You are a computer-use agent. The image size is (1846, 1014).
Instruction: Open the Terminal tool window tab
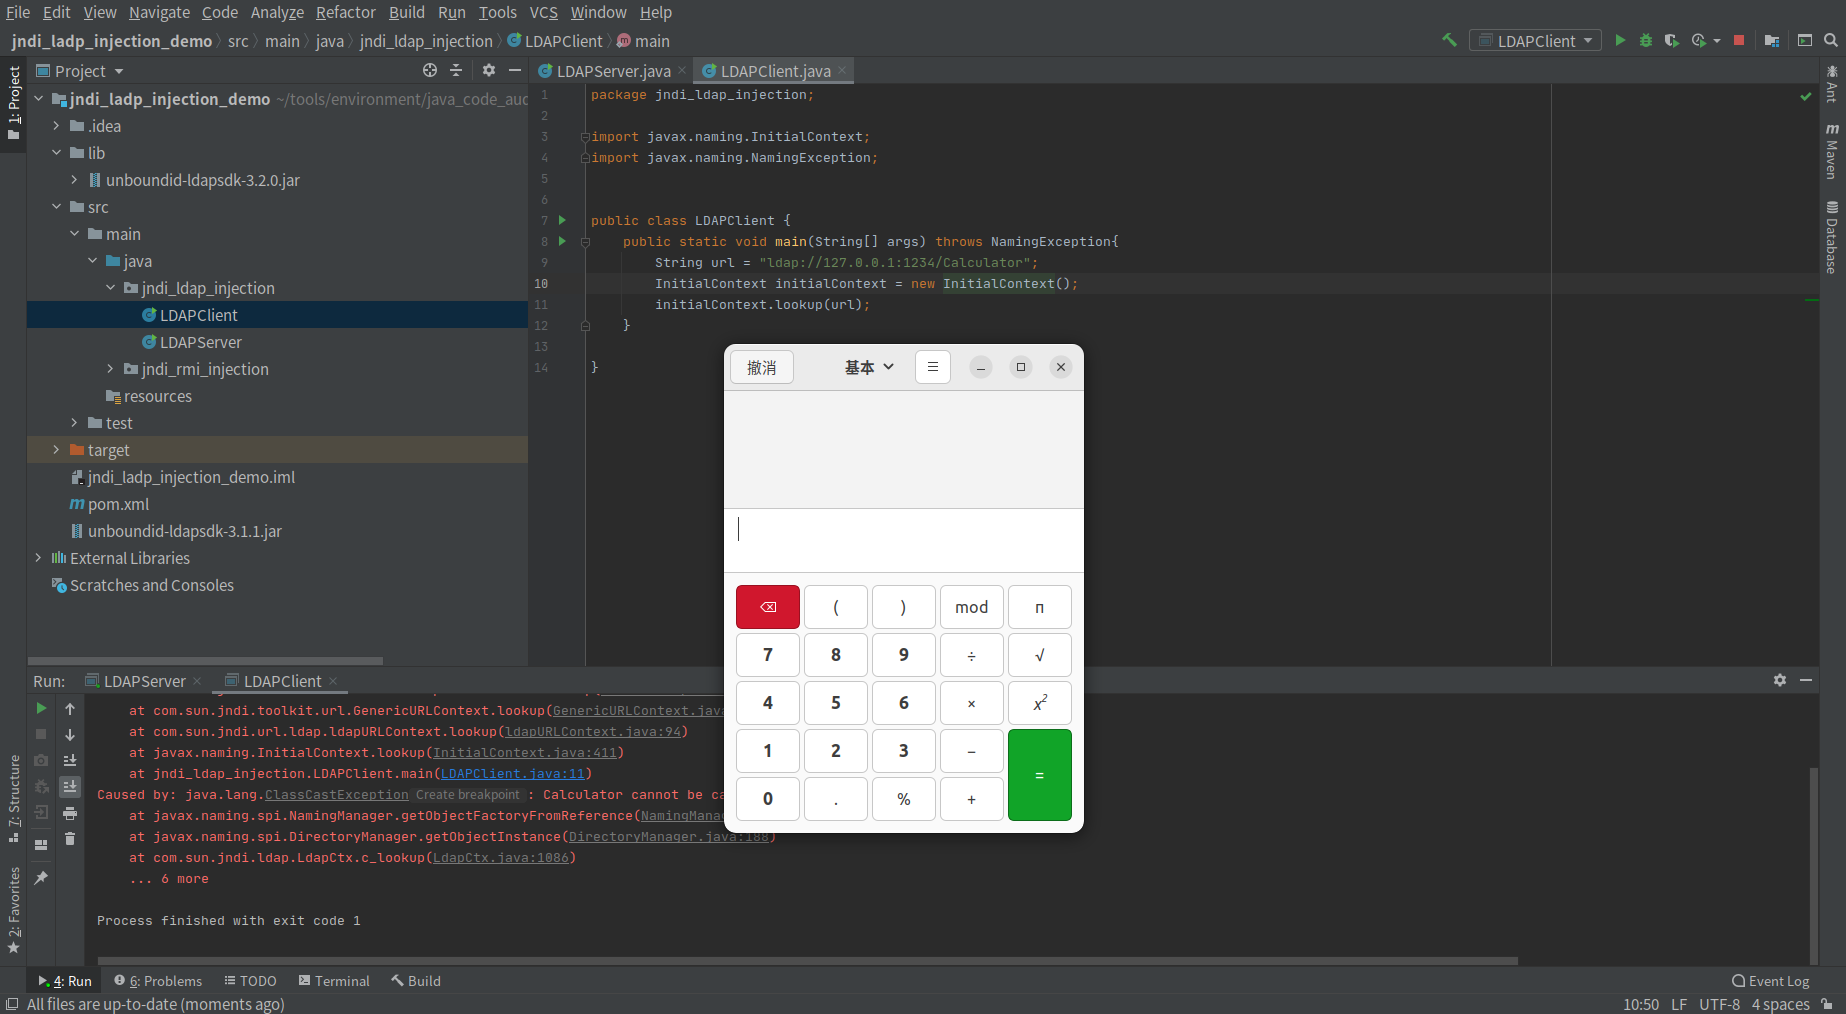coord(334,981)
